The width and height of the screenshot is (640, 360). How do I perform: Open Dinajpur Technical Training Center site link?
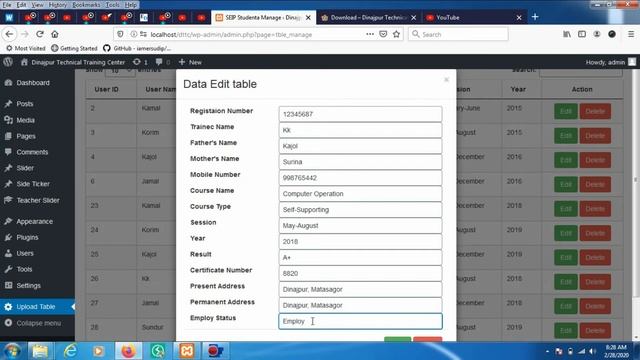click(73, 62)
